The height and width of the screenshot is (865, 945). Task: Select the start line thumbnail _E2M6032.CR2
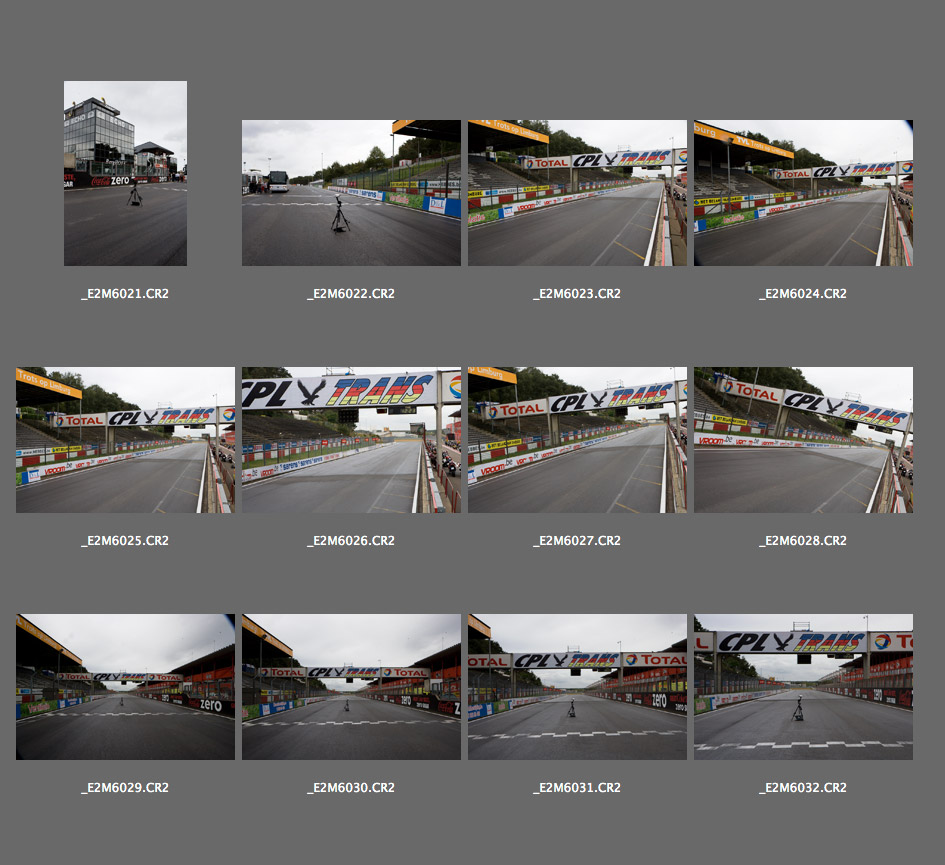(x=803, y=687)
